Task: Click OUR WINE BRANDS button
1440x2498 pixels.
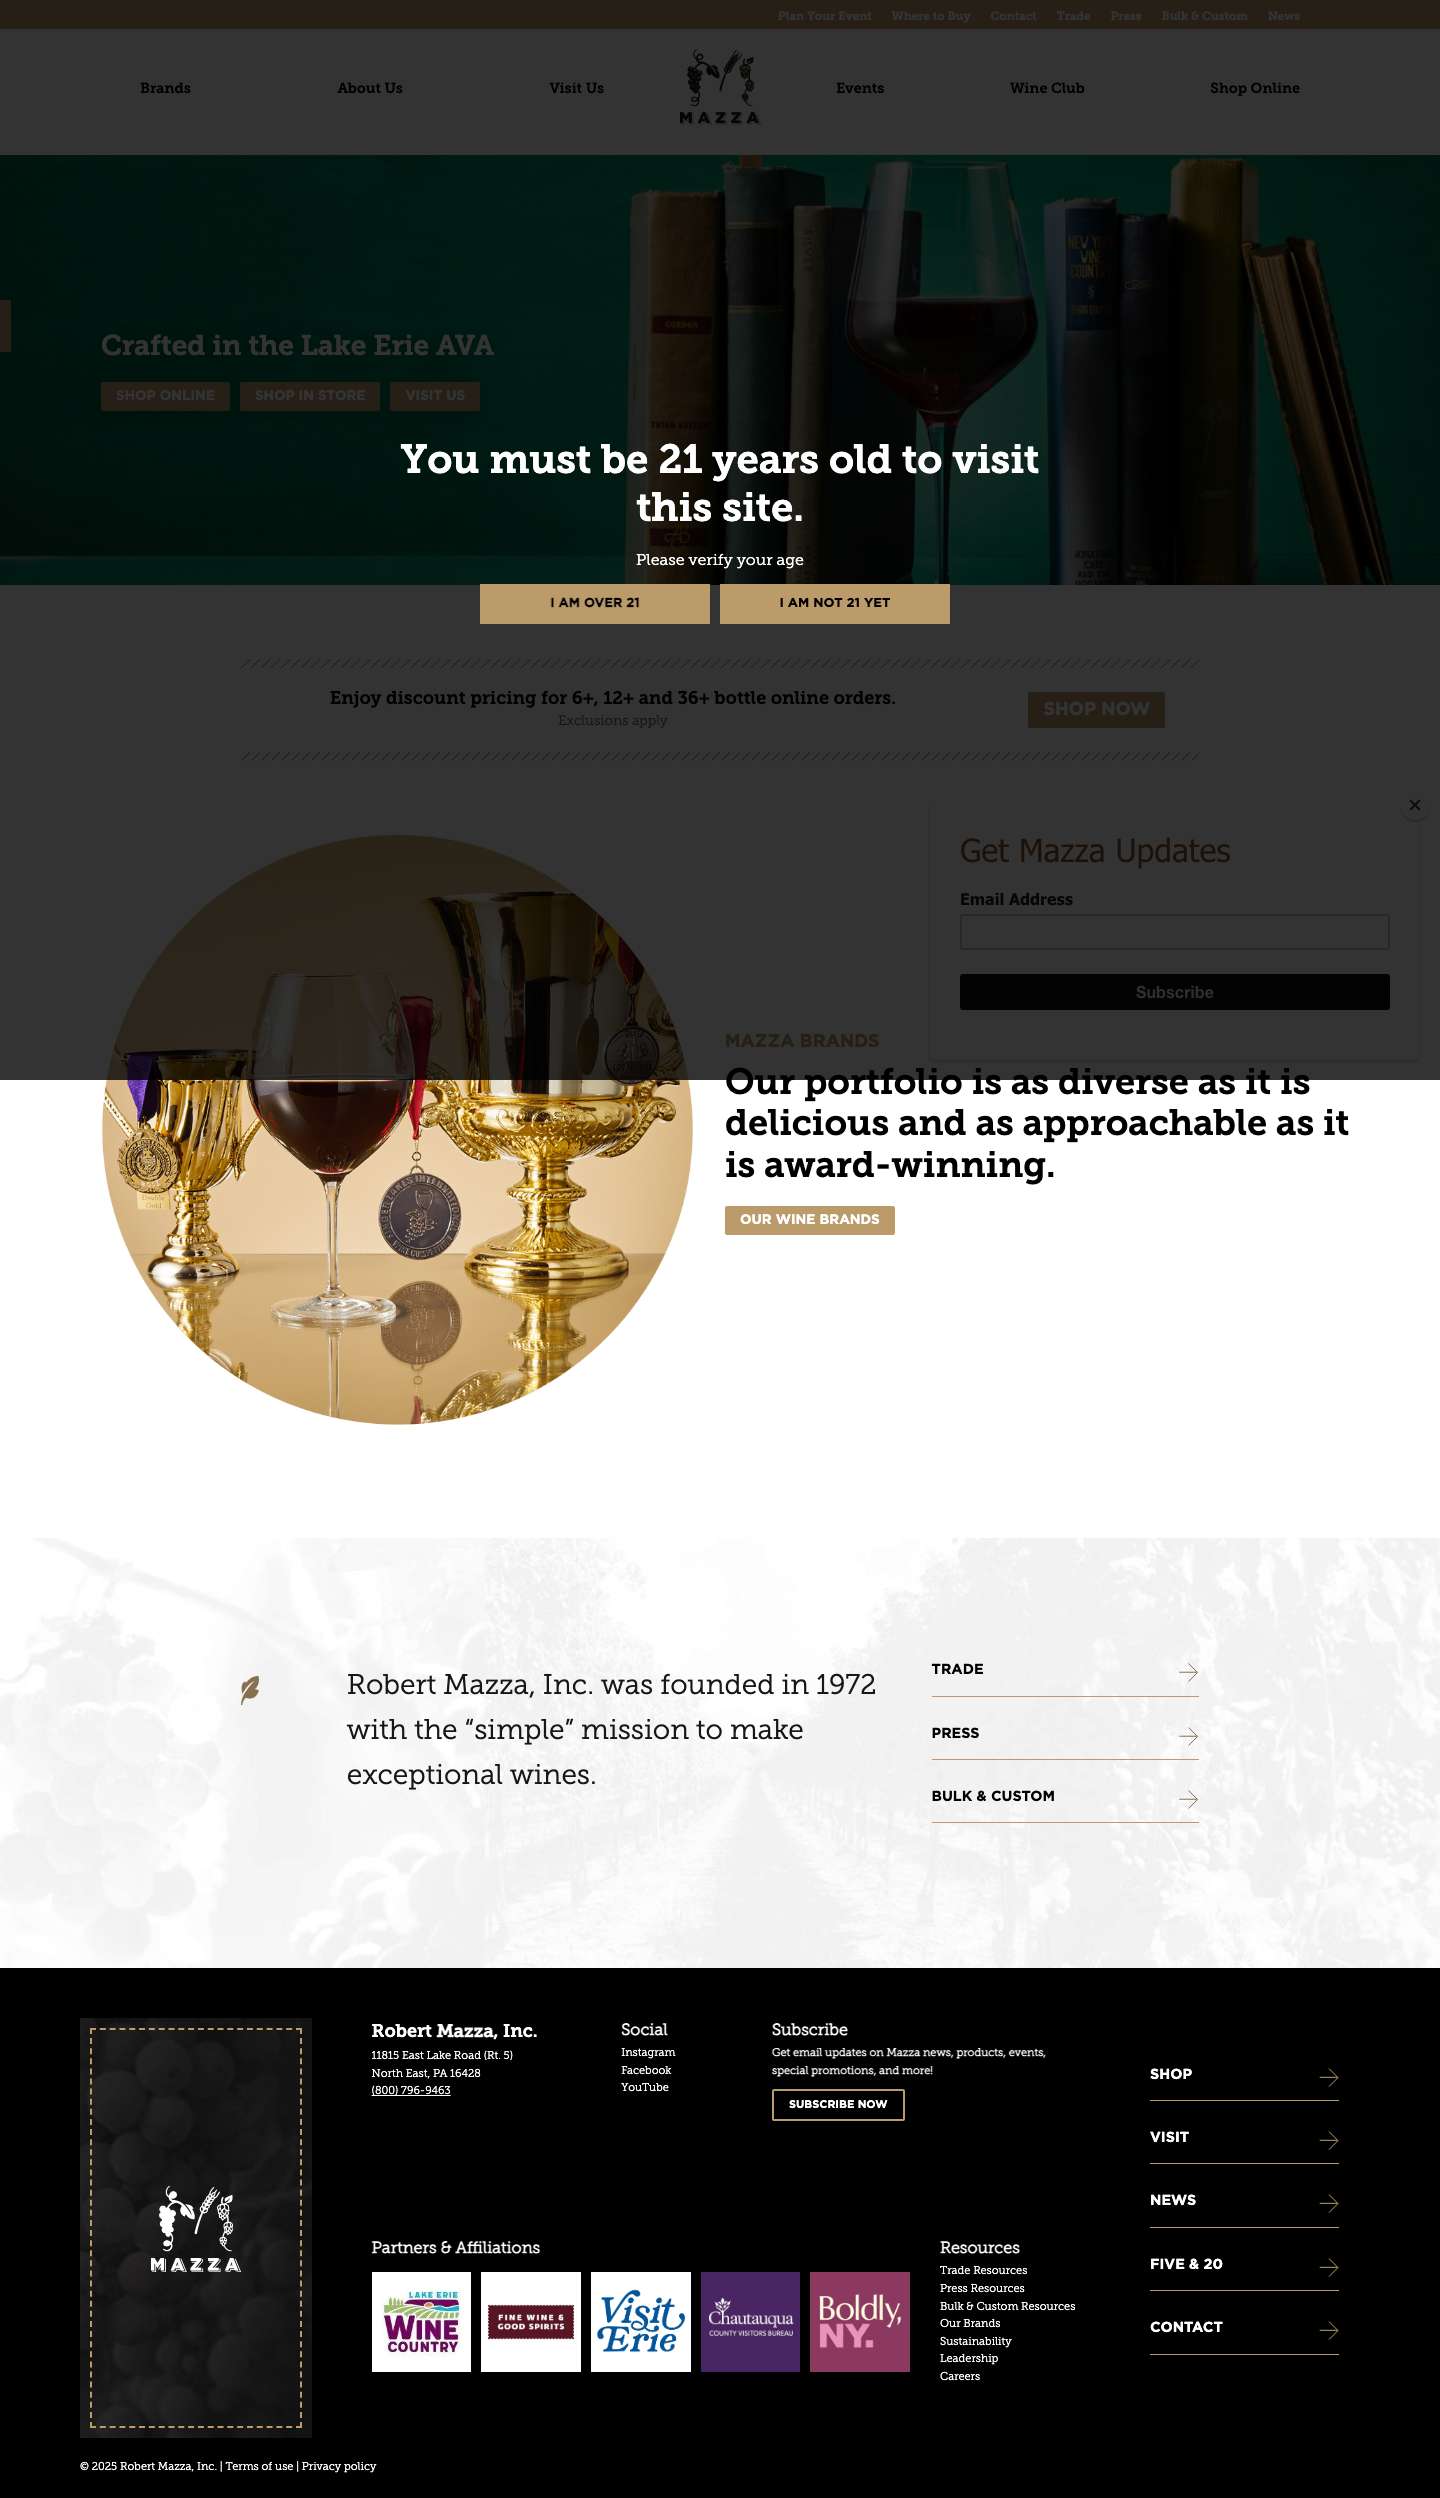Action: coord(810,1220)
